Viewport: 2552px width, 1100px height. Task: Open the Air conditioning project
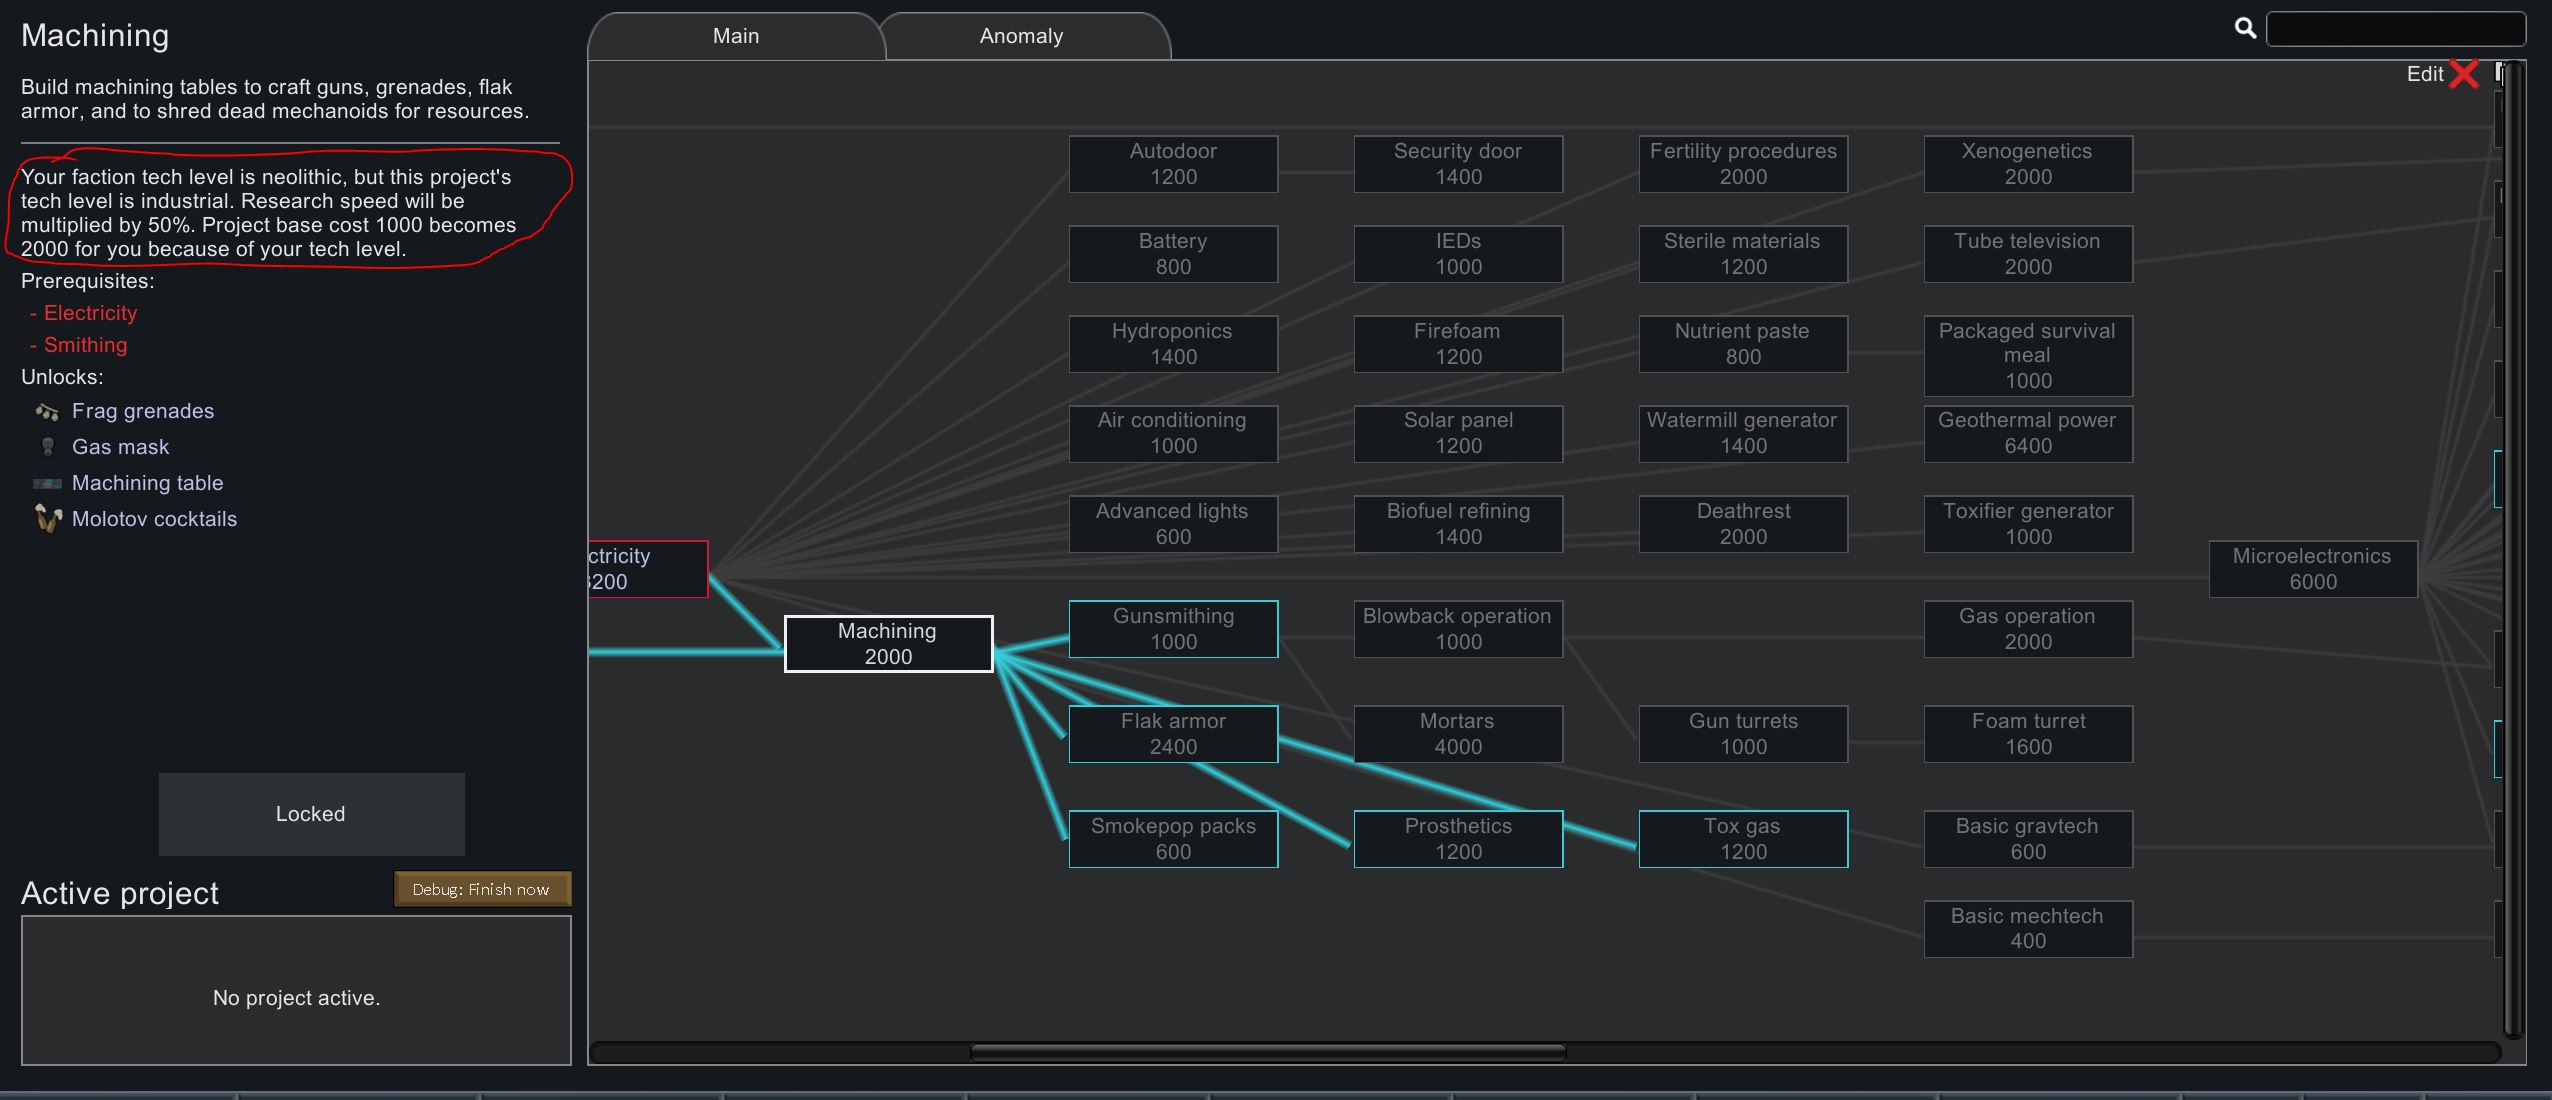tap(1173, 434)
